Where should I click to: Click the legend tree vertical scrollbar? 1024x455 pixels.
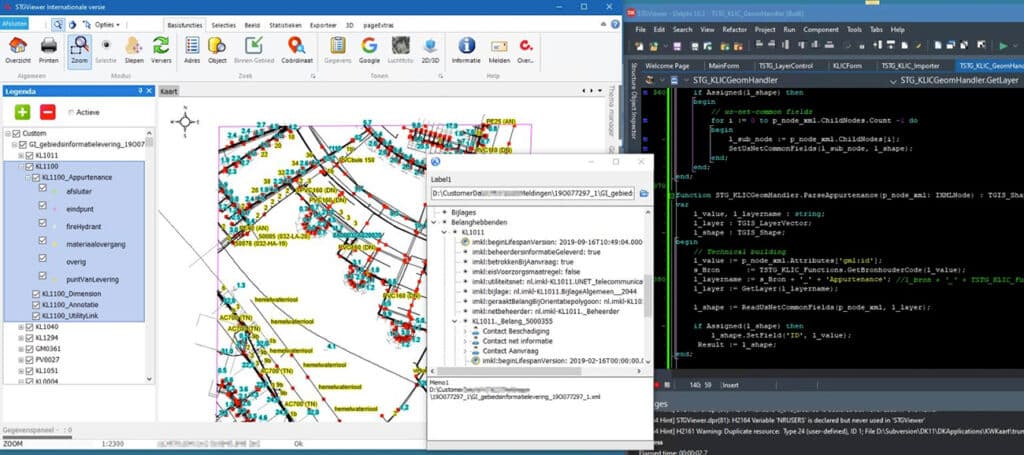pos(150,257)
